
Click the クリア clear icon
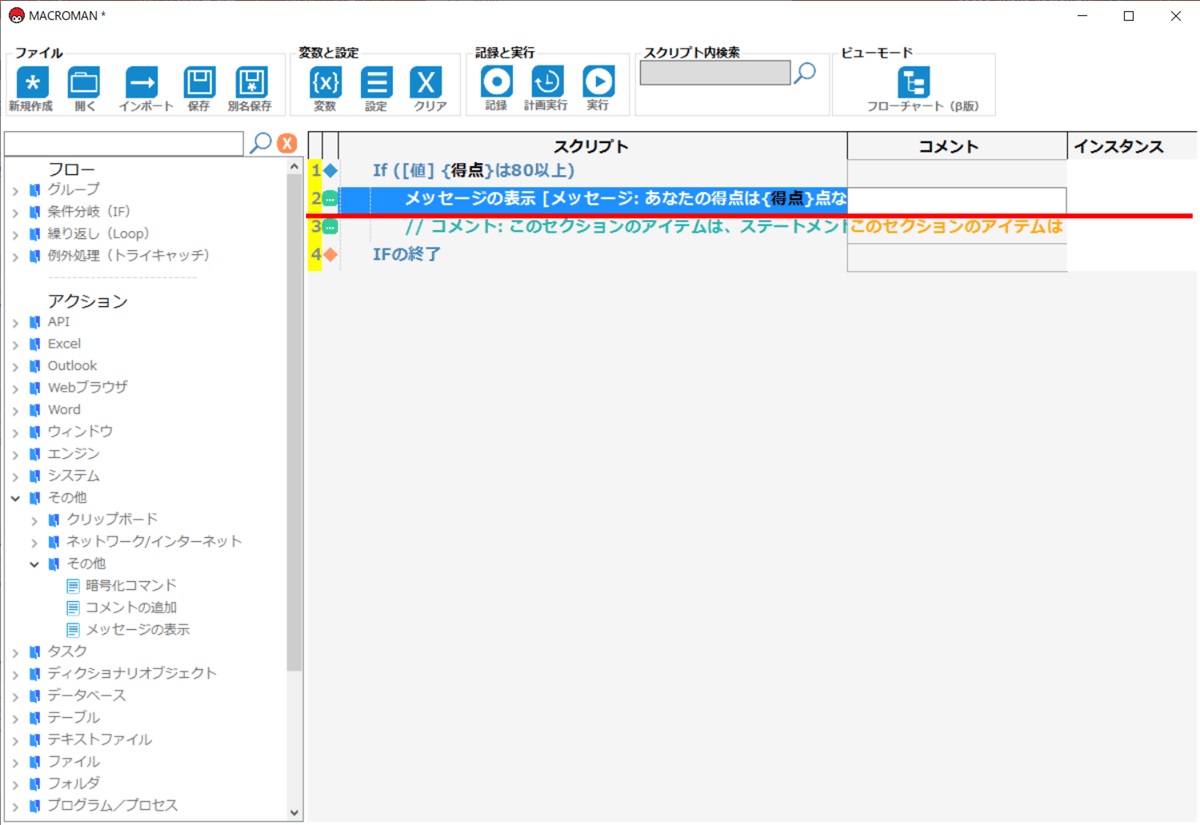tap(427, 82)
